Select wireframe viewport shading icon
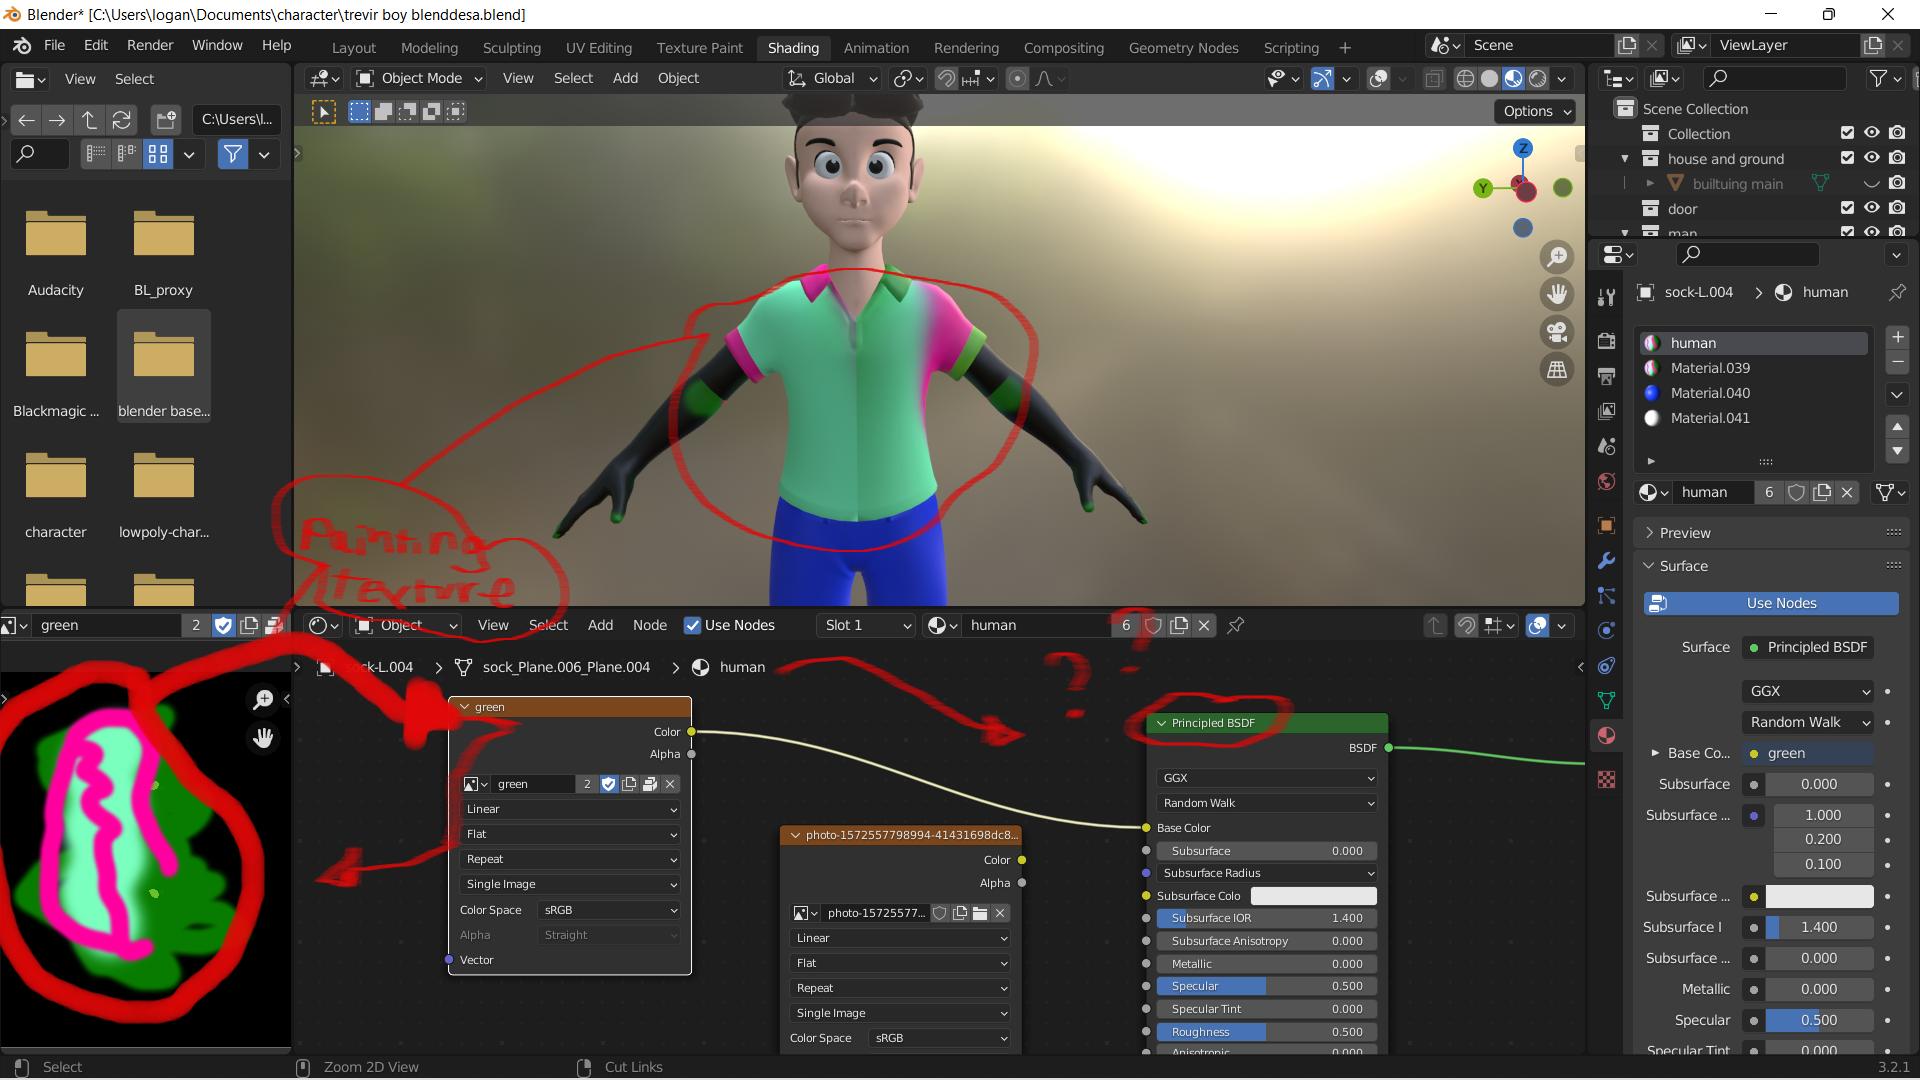The height and width of the screenshot is (1080, 1920). point(1465,79)
